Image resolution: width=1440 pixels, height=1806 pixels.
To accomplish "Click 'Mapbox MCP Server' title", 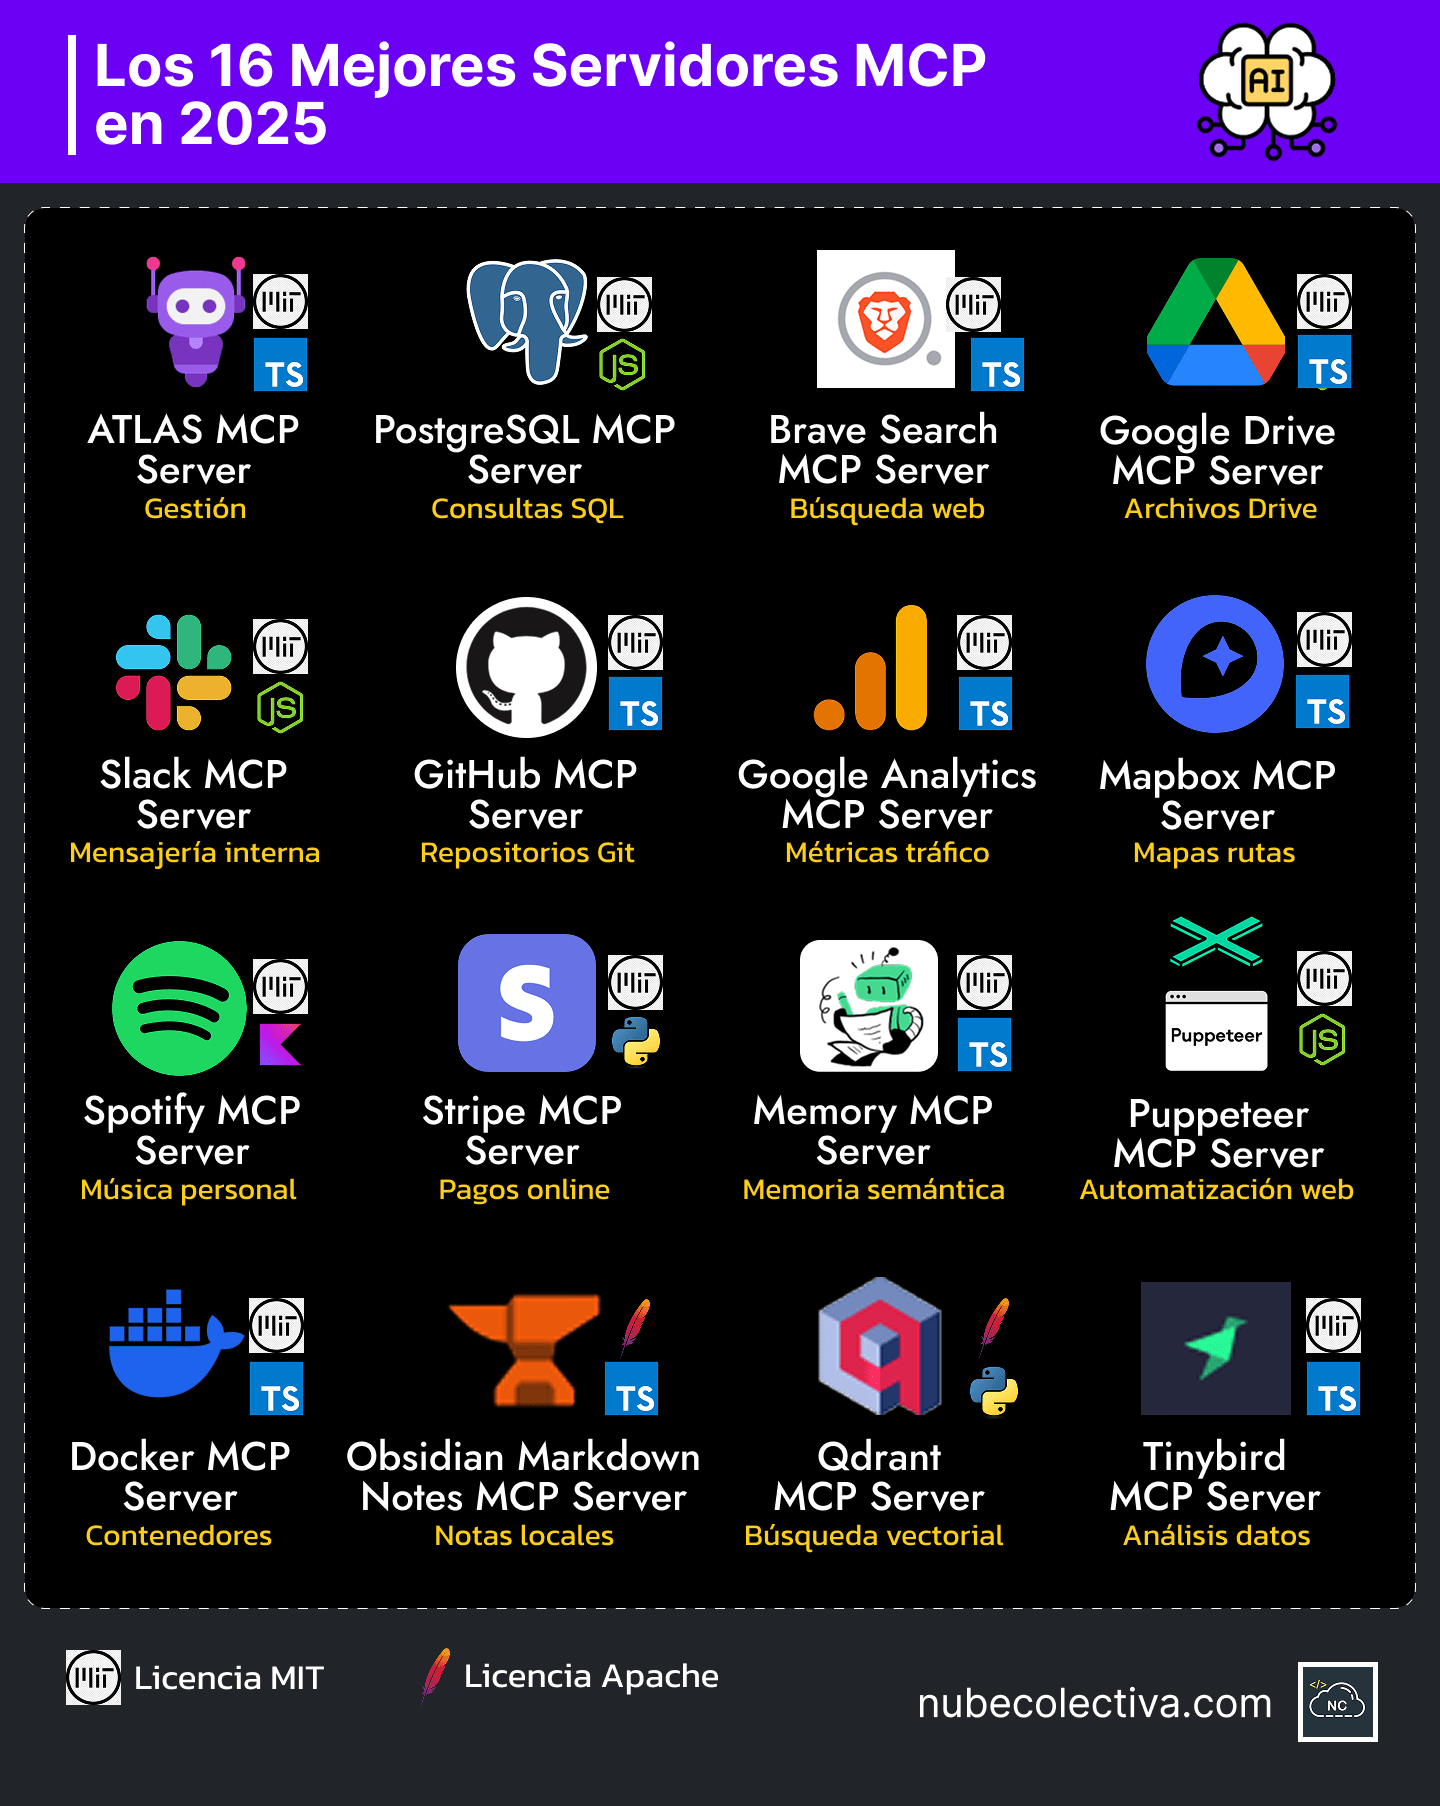I will pyautogui.click(x=1218, y=795).
